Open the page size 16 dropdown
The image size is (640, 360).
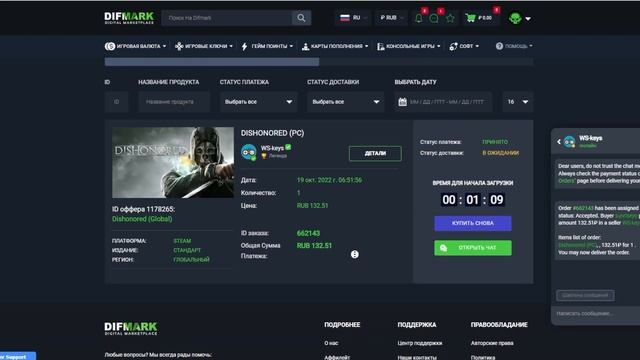(x=518, y=102)
